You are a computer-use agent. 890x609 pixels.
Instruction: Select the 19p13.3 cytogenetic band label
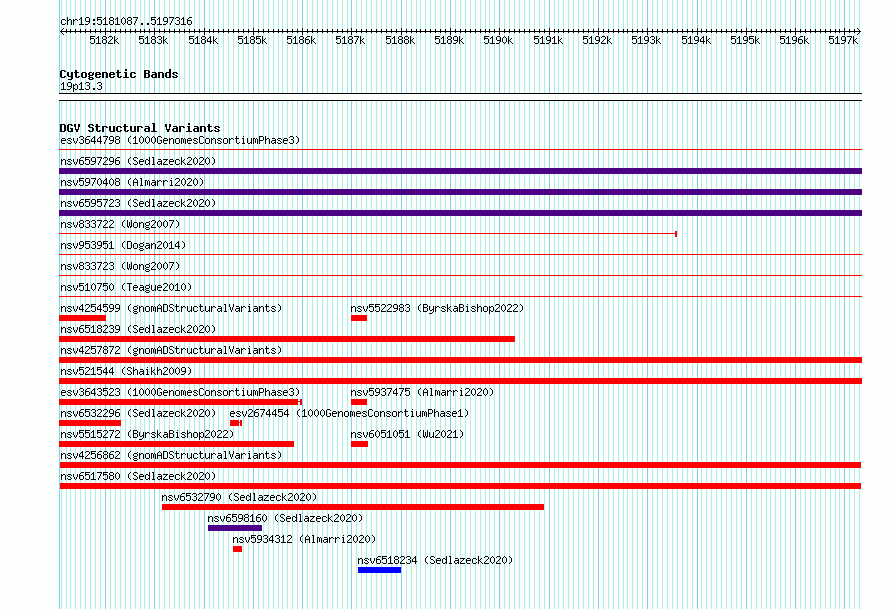pyautogui.click(x=81, y=86)
